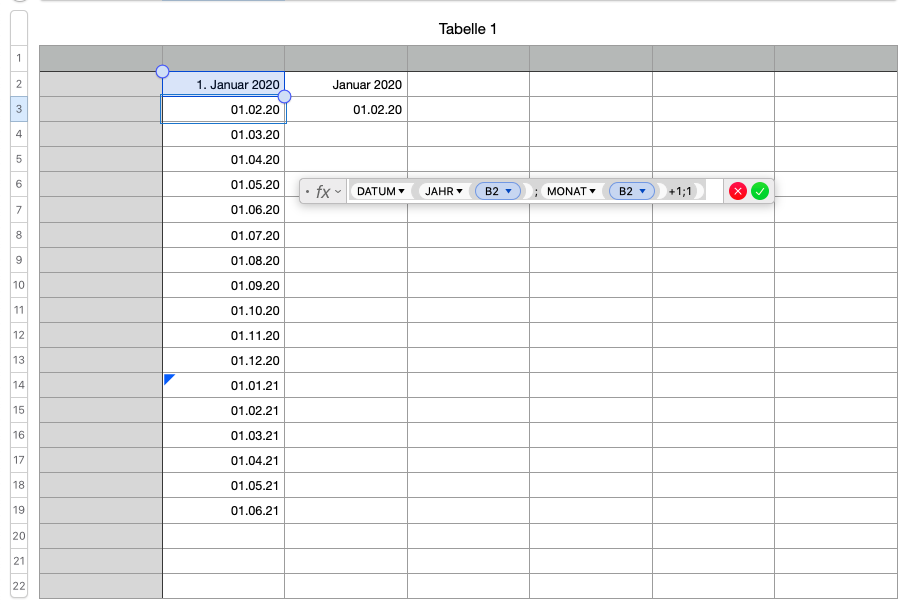Select the cell showing 01.09.20
The width and height of the screenshot is (904, 606).
(224, 285)
